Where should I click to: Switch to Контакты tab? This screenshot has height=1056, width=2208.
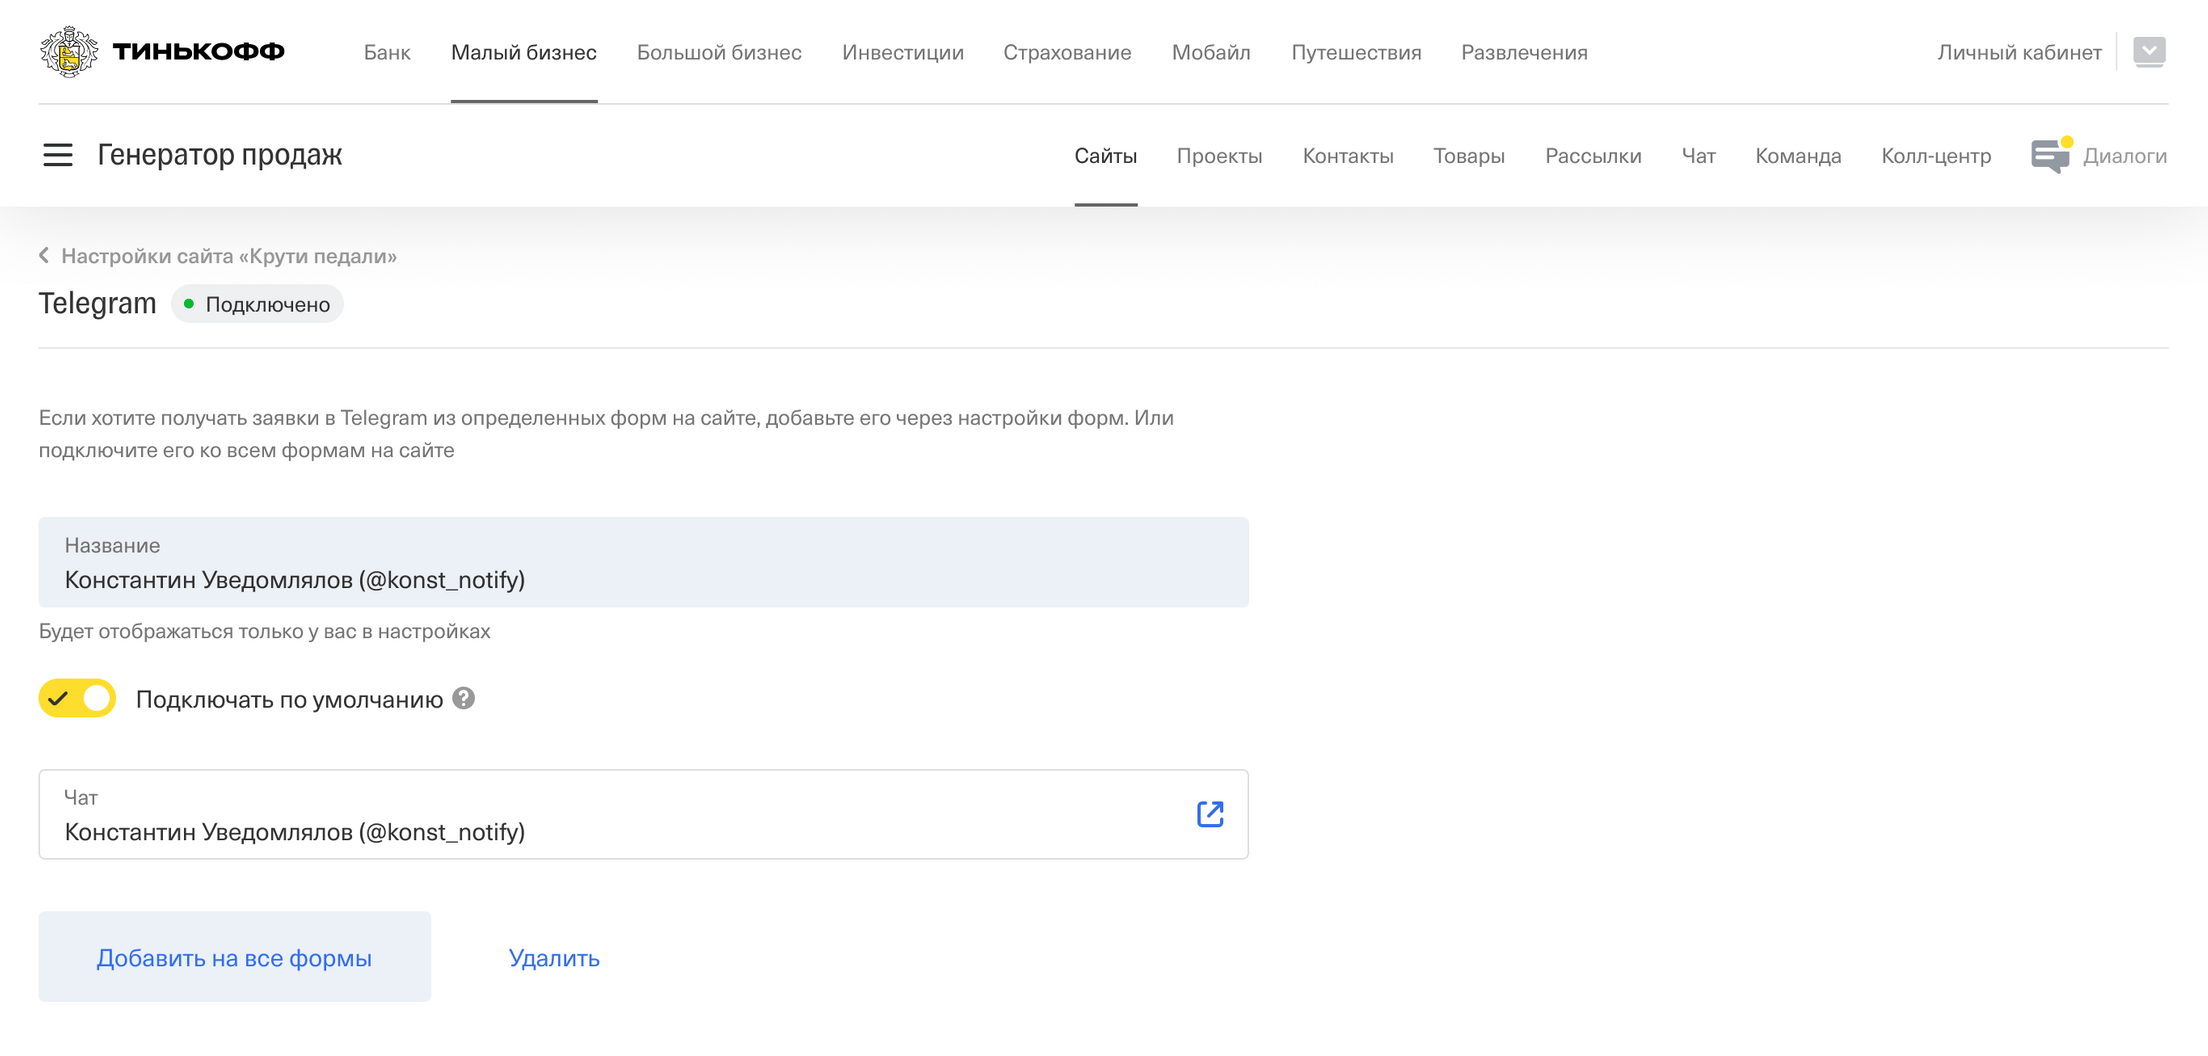click(1348, 156)
